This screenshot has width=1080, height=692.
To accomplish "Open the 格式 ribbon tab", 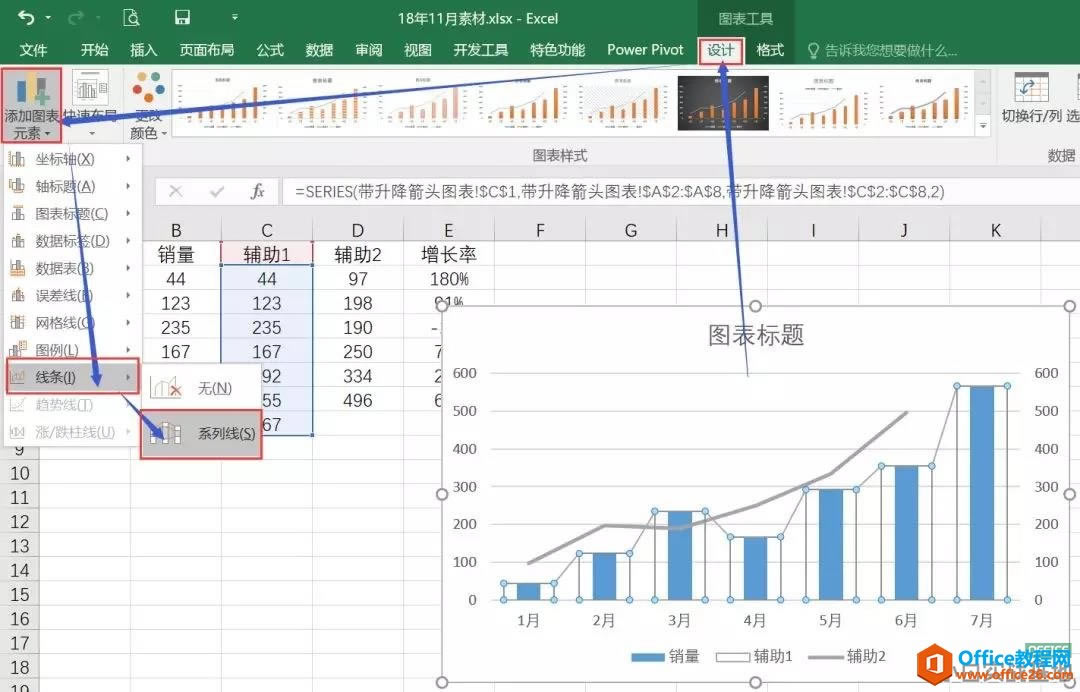I will click(x=769, y=50).
